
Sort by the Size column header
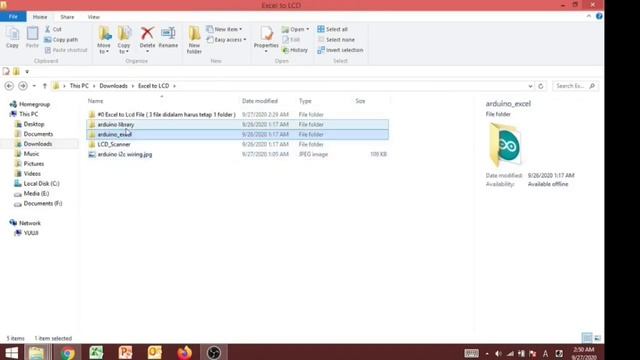point(360,101)
